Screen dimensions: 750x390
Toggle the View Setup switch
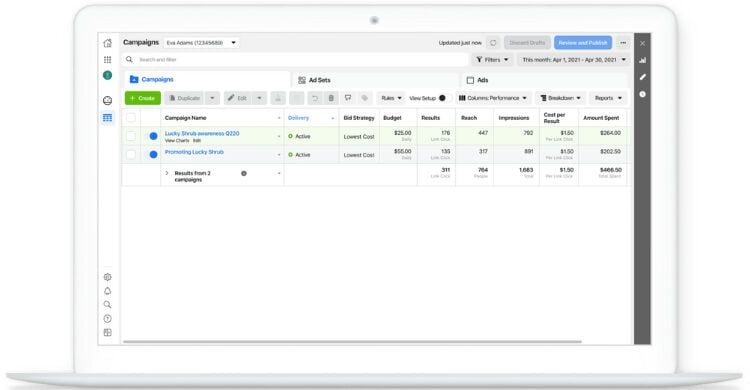444,98
